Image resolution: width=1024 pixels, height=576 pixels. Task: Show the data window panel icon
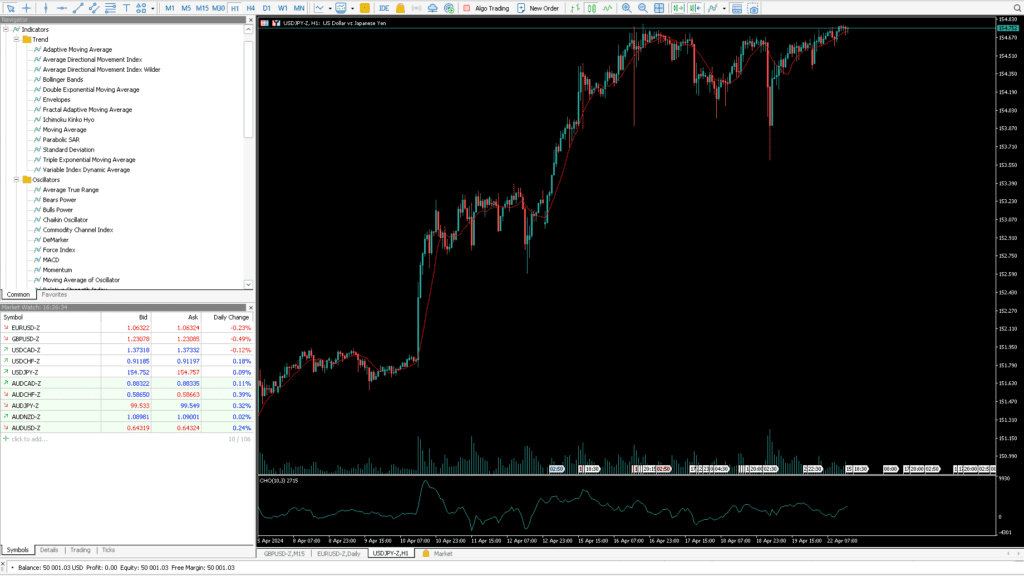pyautogui.click(x=737, y=8)
